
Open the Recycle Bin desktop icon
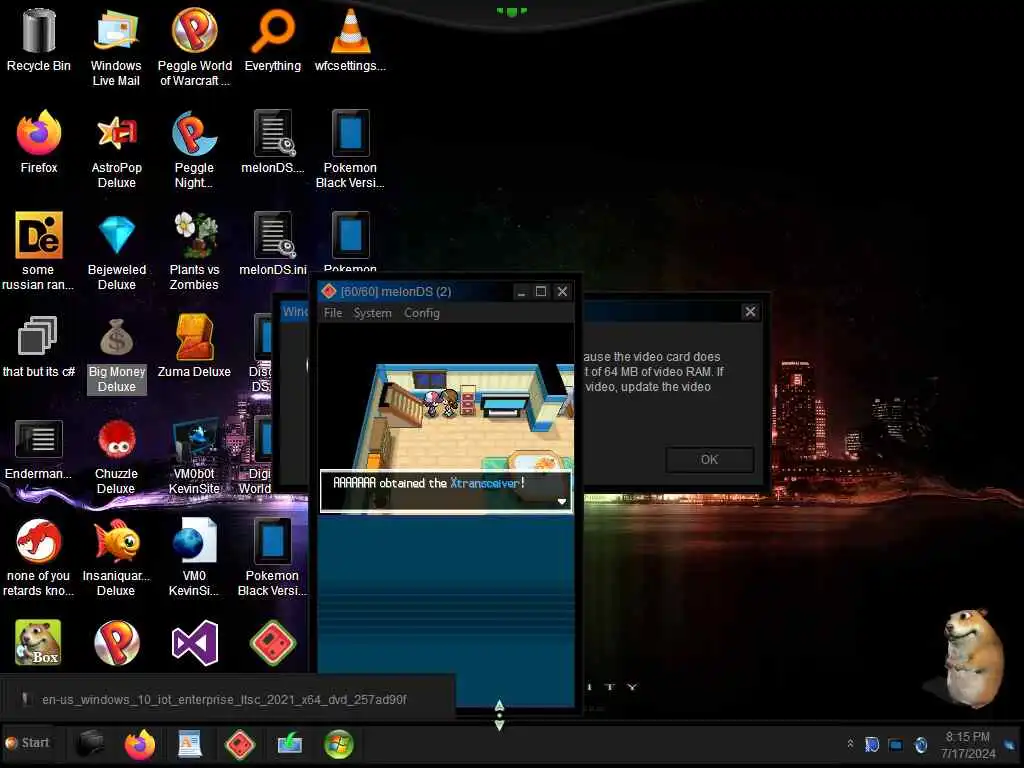(39, 40)
